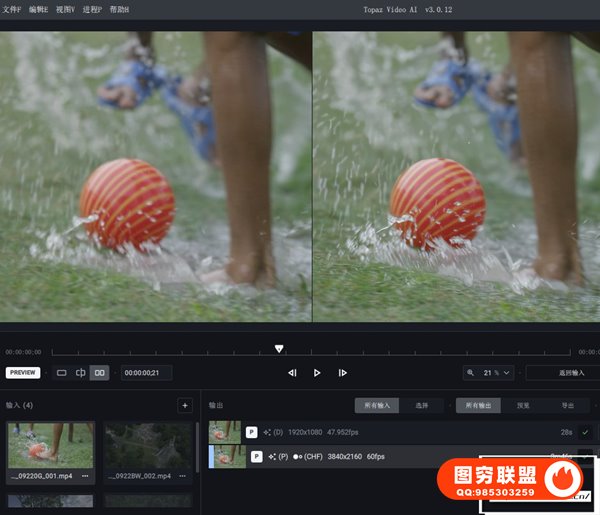Open the 文件 (File) menu
The width and height of the screenshot is (600, 515).
coord(12,9)
